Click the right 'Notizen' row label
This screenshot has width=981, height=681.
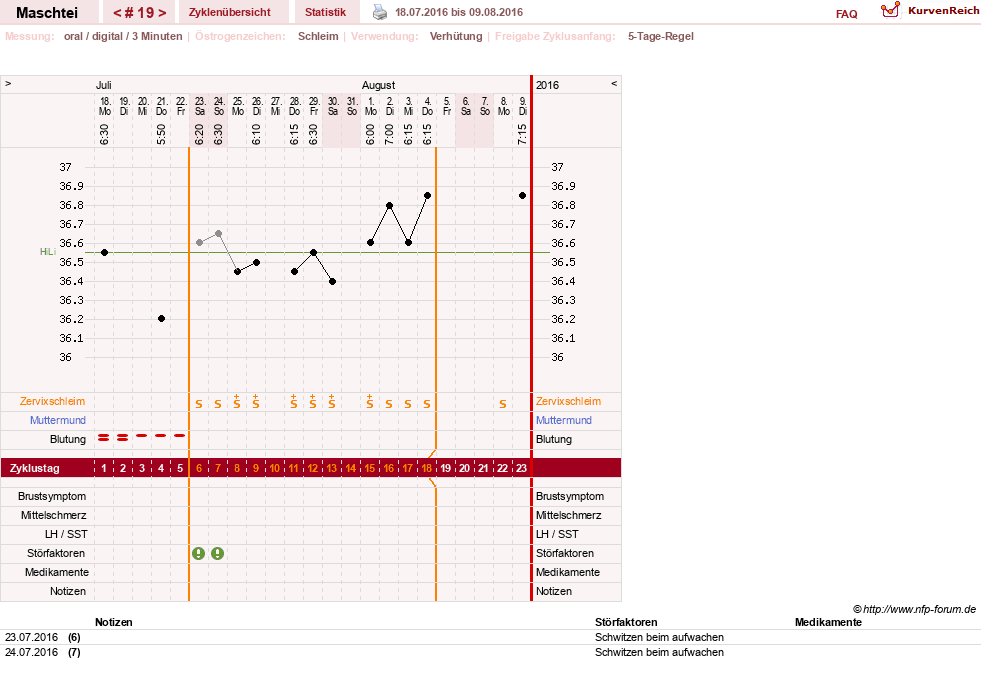(x=554, y=591)
